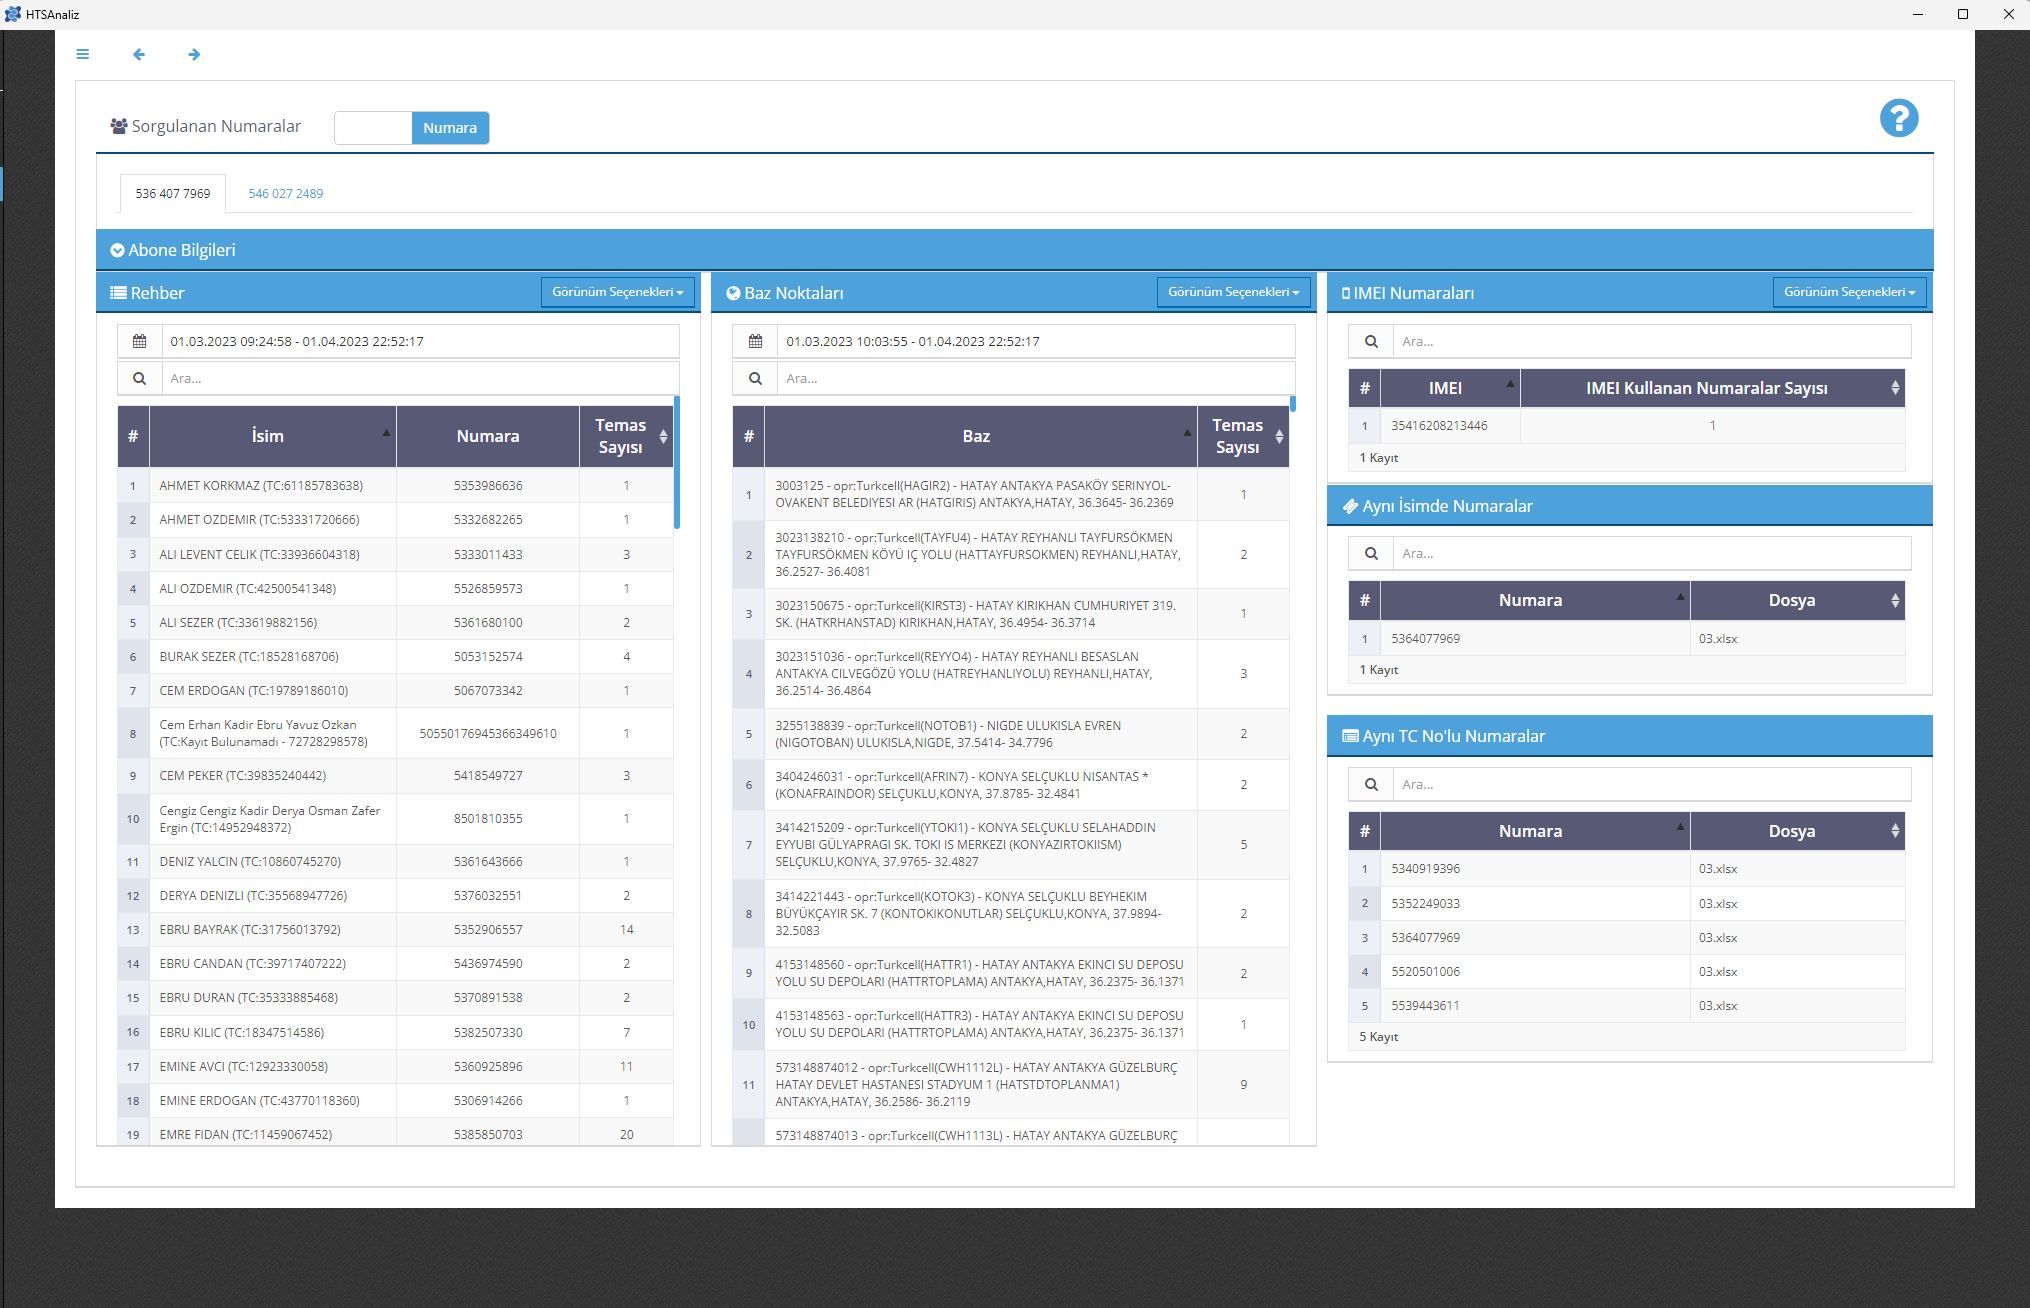
Task: Go back with the left arrow
Action: coord(139,54)
